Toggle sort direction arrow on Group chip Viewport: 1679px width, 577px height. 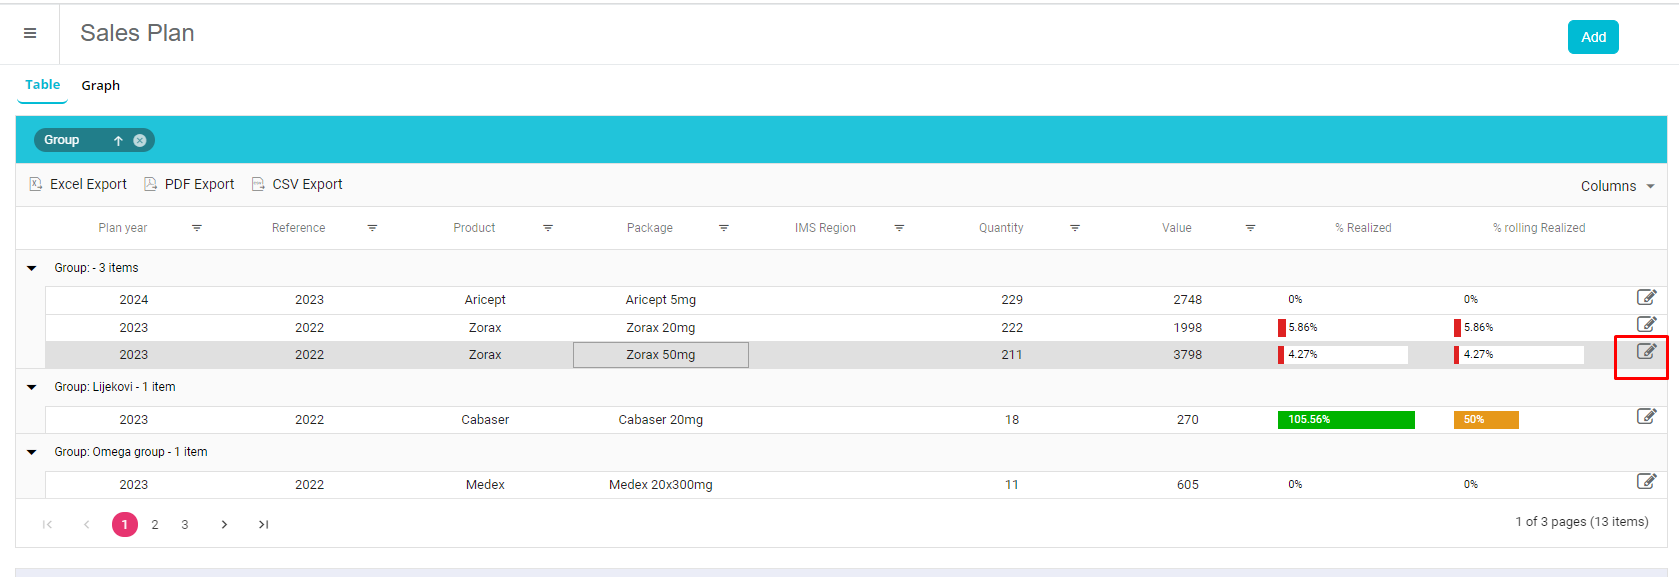[x=118, y=141]
